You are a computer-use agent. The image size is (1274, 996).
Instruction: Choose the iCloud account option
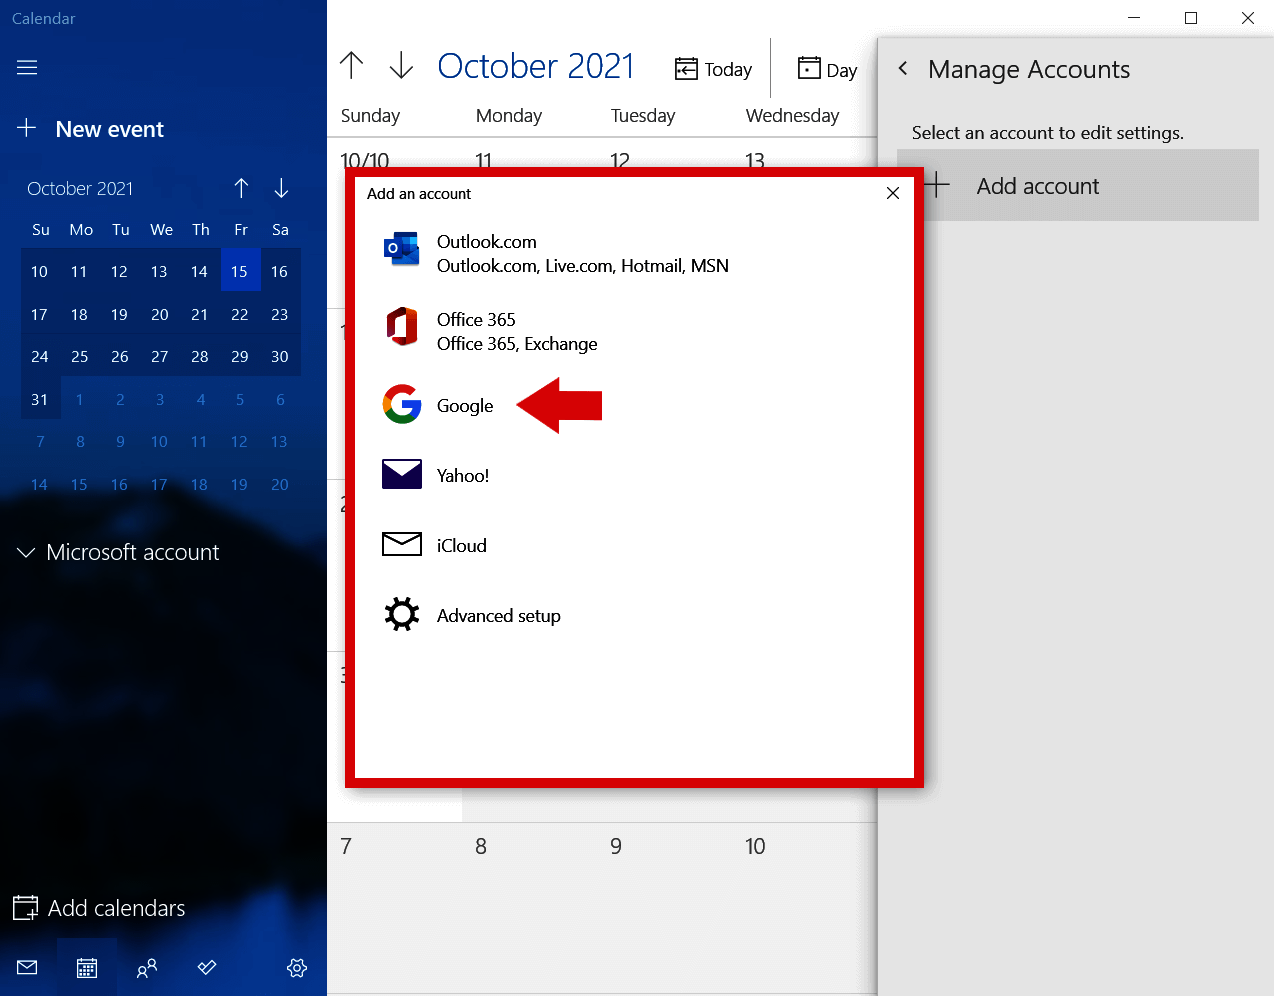[x=461, y=545]
